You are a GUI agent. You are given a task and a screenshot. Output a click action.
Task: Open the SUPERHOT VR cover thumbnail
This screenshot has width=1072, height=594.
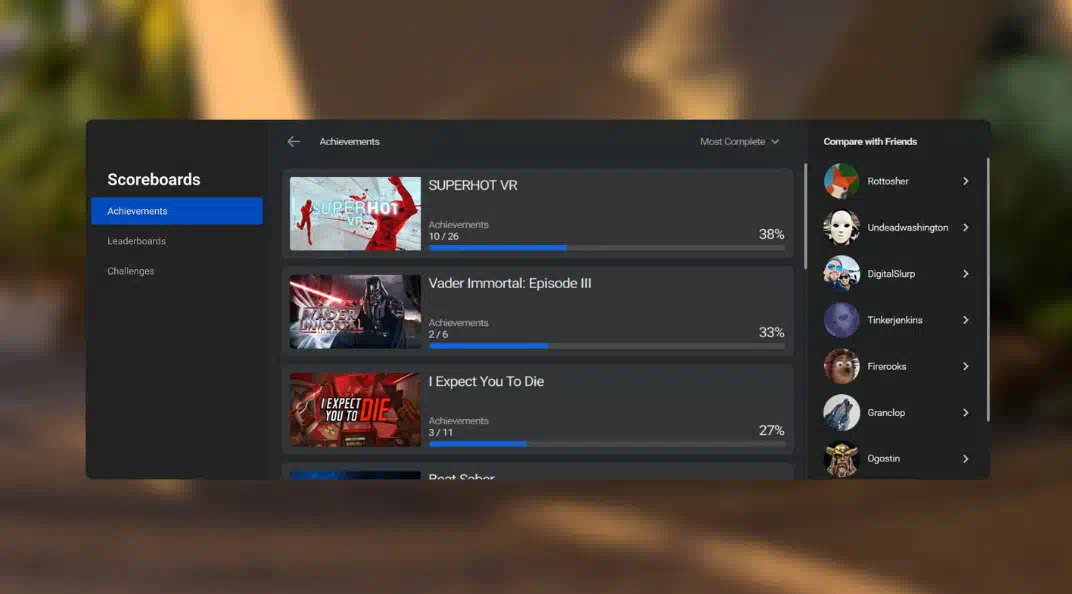pos(355,214)
